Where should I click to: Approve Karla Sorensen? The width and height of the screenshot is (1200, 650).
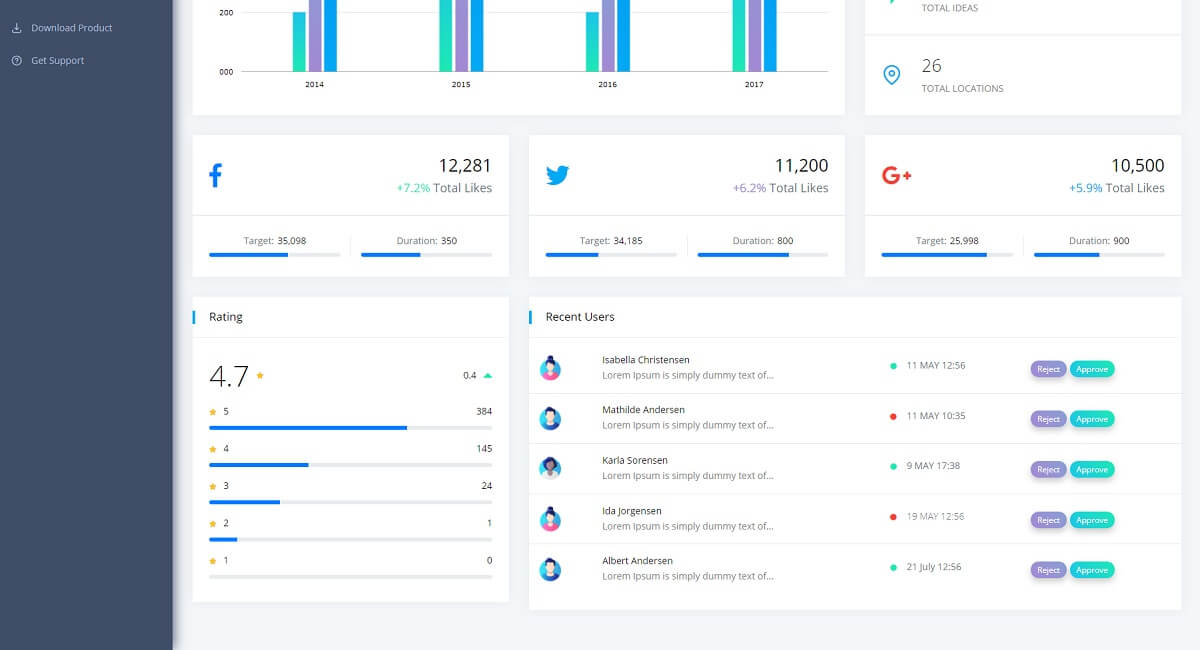click(1092, 469)
